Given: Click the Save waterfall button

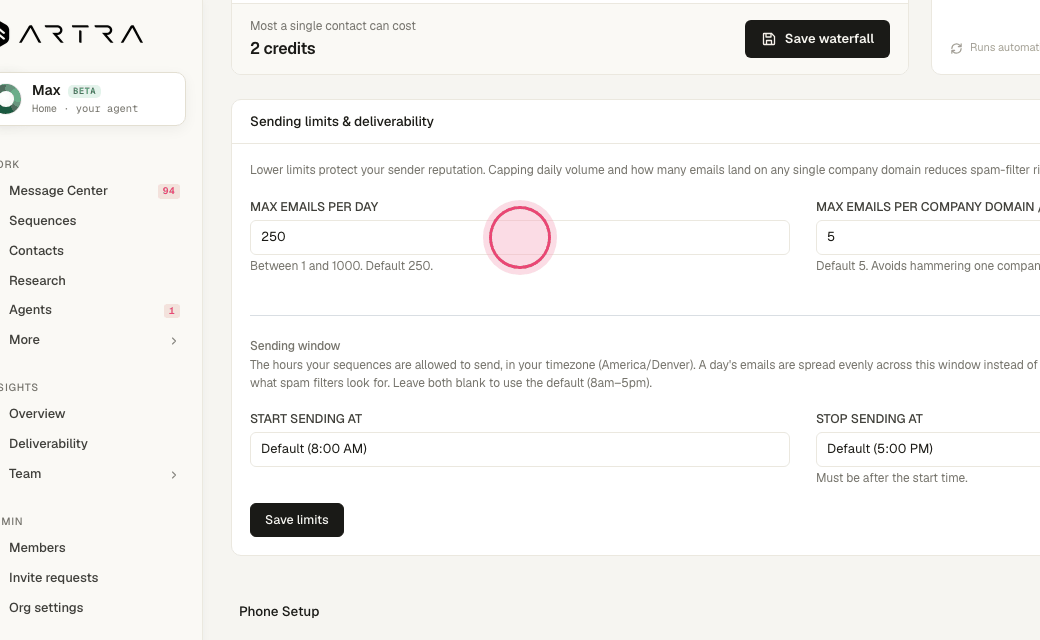Looking at the screenshot, I should point(817,39).
